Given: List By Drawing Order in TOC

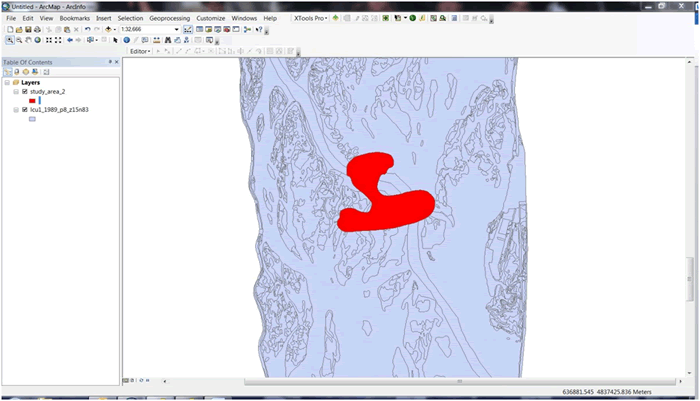Looking at the screenshot, I should pos(7,72).
